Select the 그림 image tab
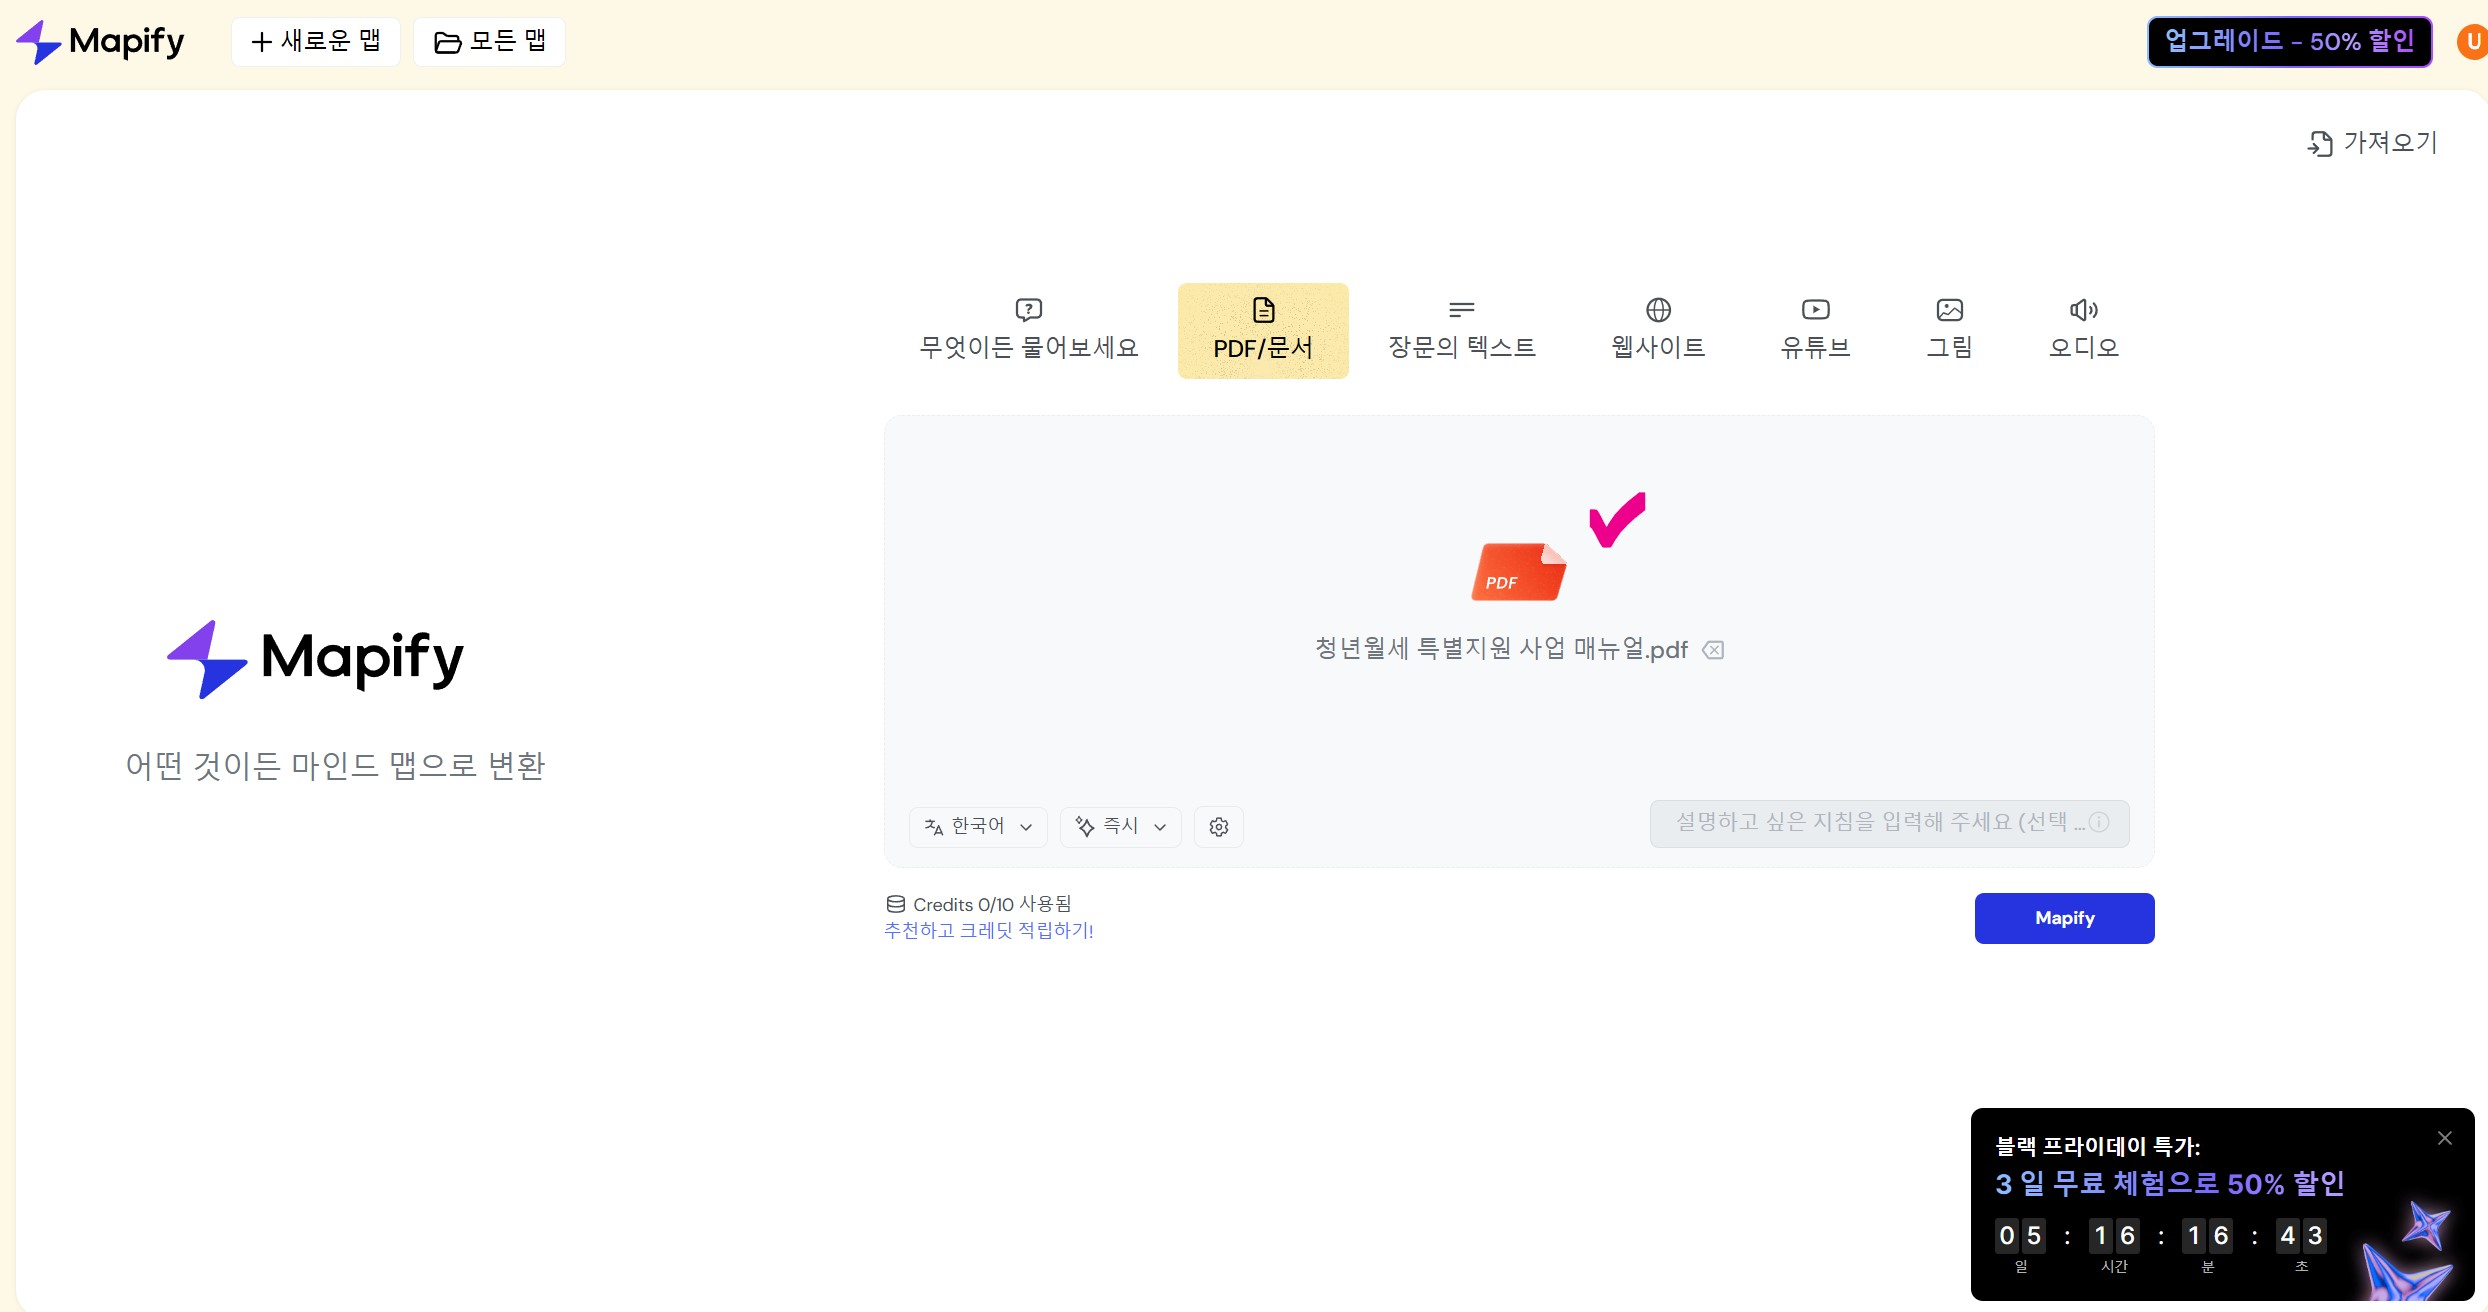2488x1312 pixels. pos(1949,330)
